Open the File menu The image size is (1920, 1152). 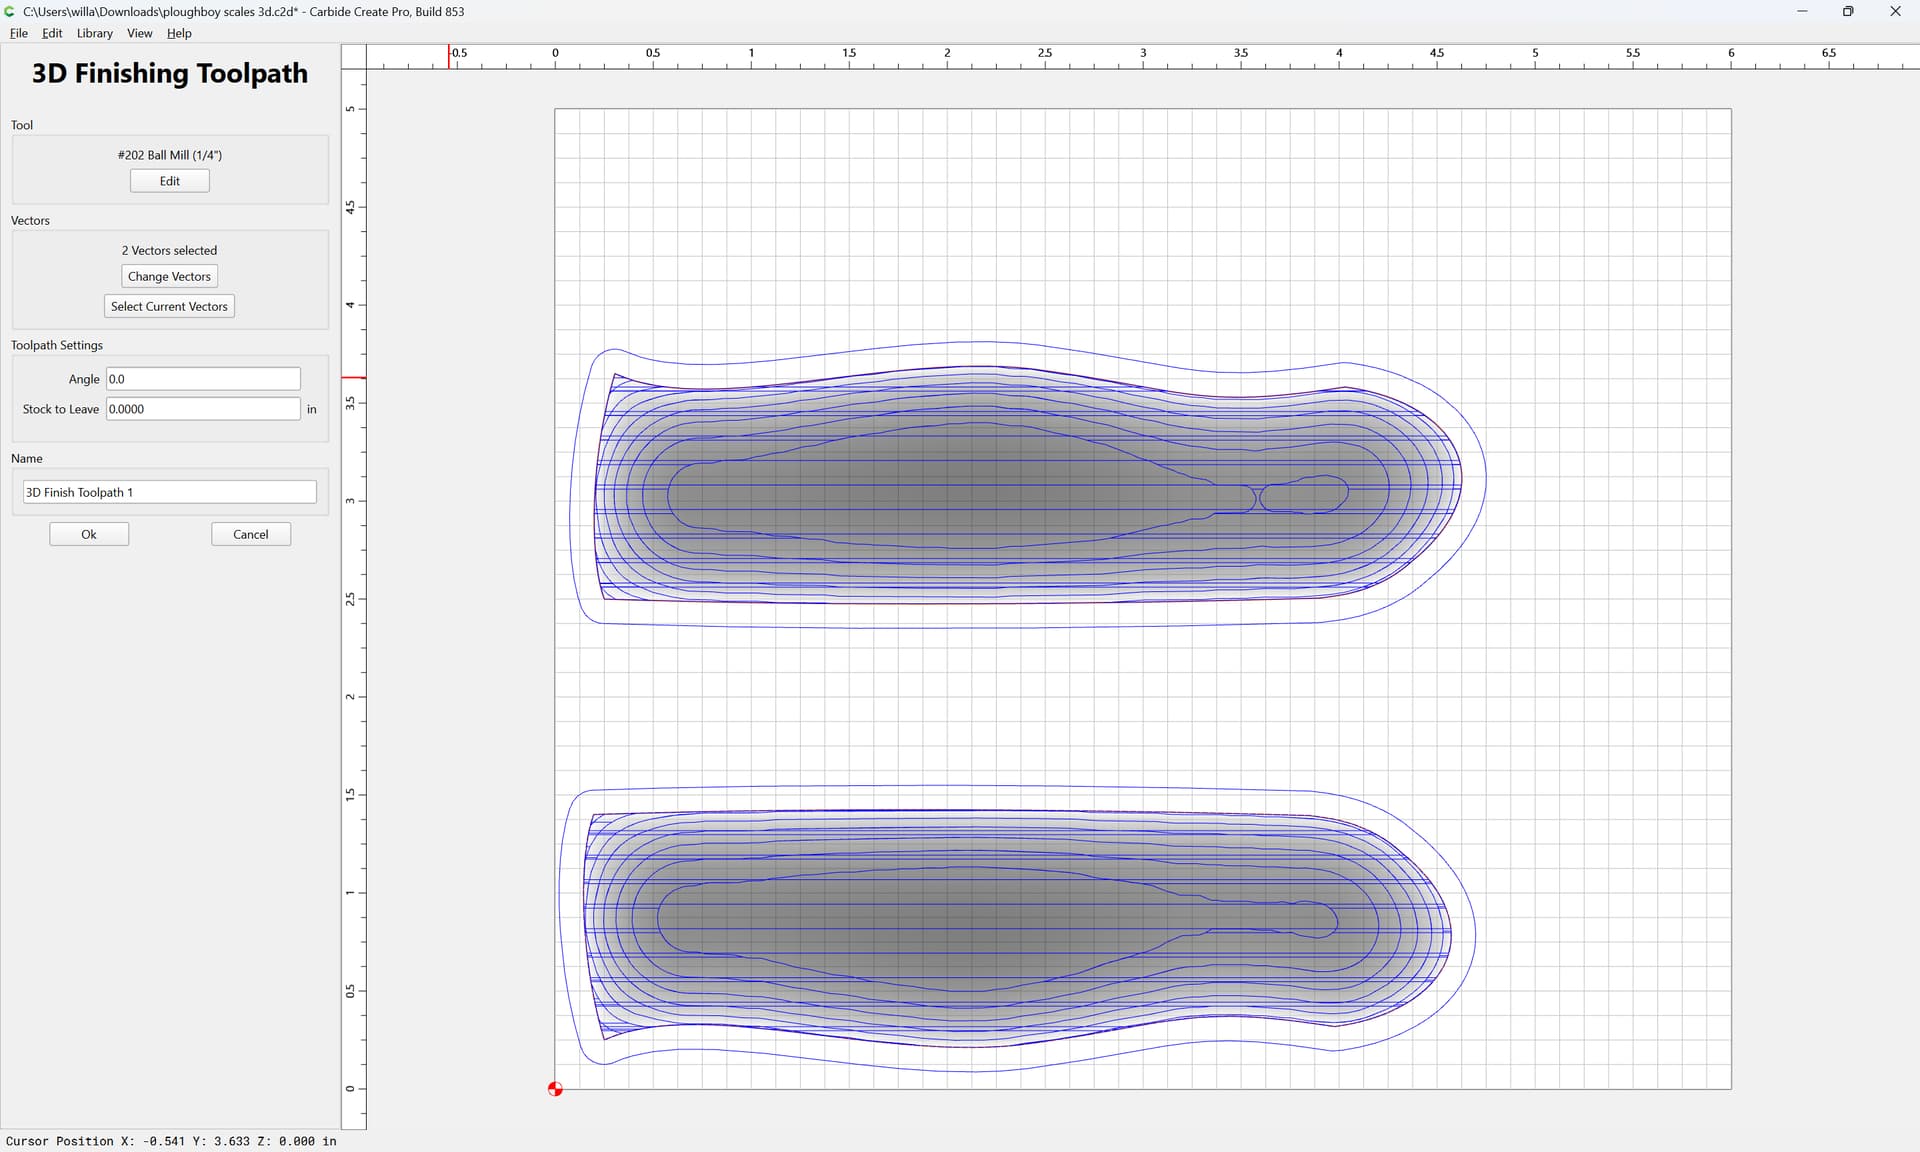coord(18,33)
